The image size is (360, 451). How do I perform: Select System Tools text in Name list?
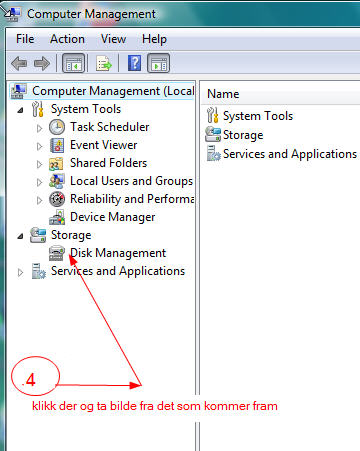(x=258, y=116)
